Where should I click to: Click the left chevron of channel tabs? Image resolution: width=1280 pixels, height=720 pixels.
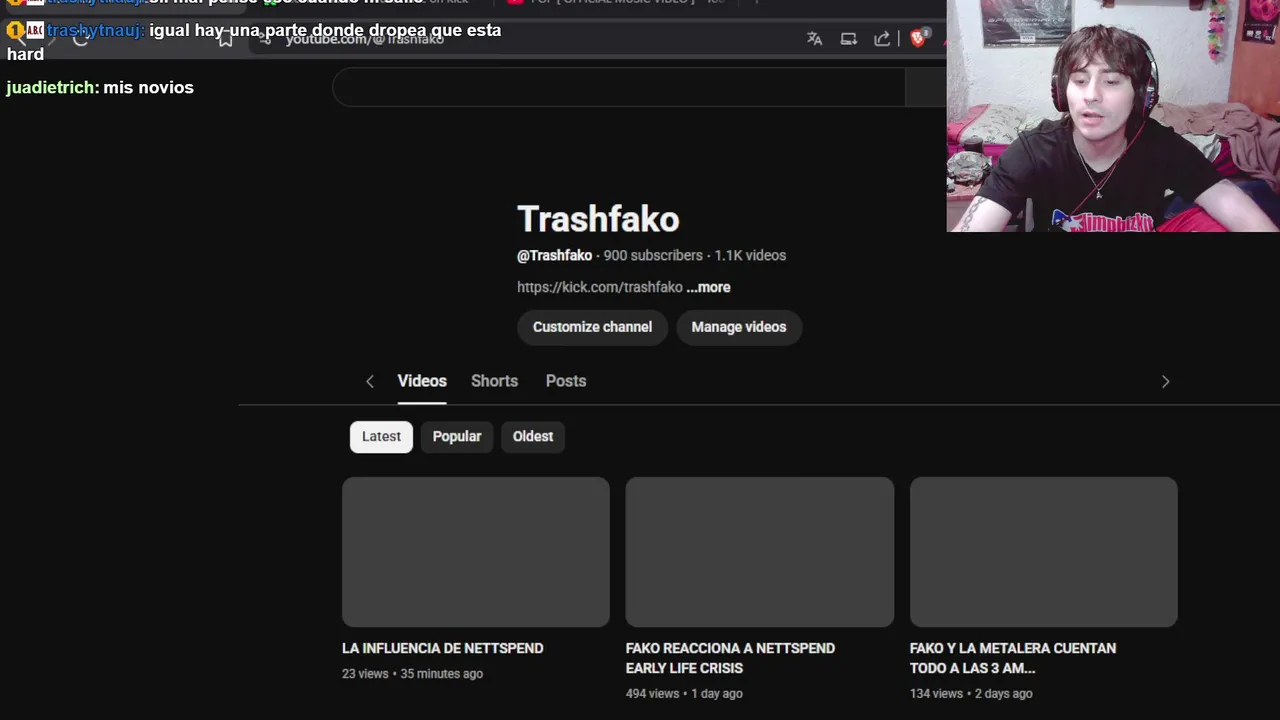(x=370, y=381)
